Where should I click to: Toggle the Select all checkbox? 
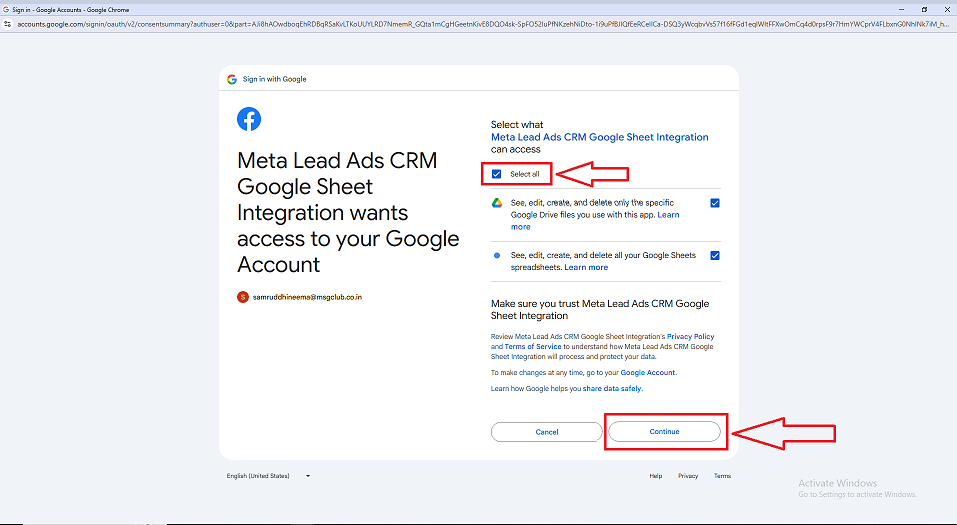(x=497, y=174)
